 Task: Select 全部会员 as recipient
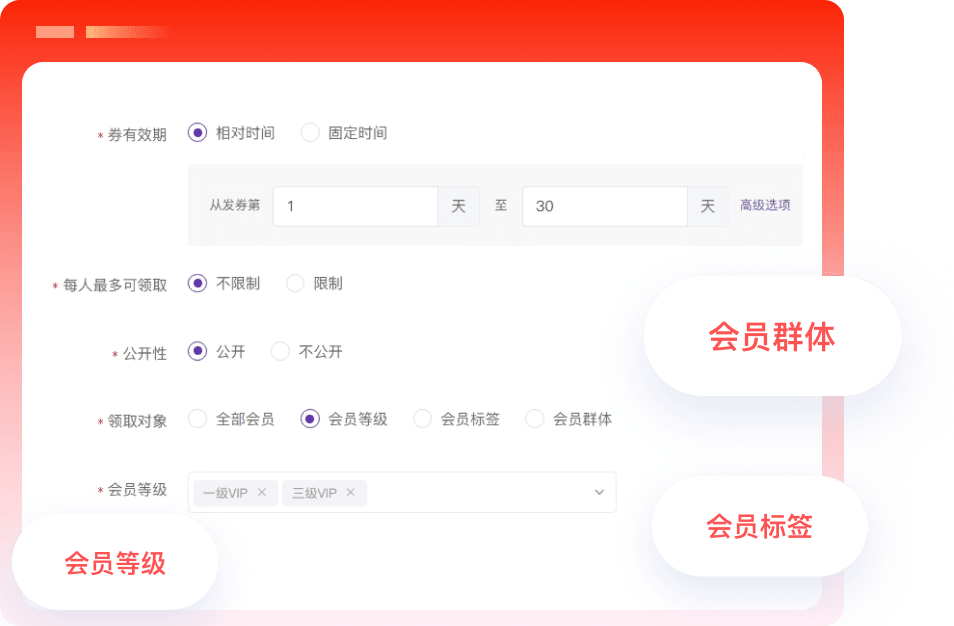[x=197, y=419]
